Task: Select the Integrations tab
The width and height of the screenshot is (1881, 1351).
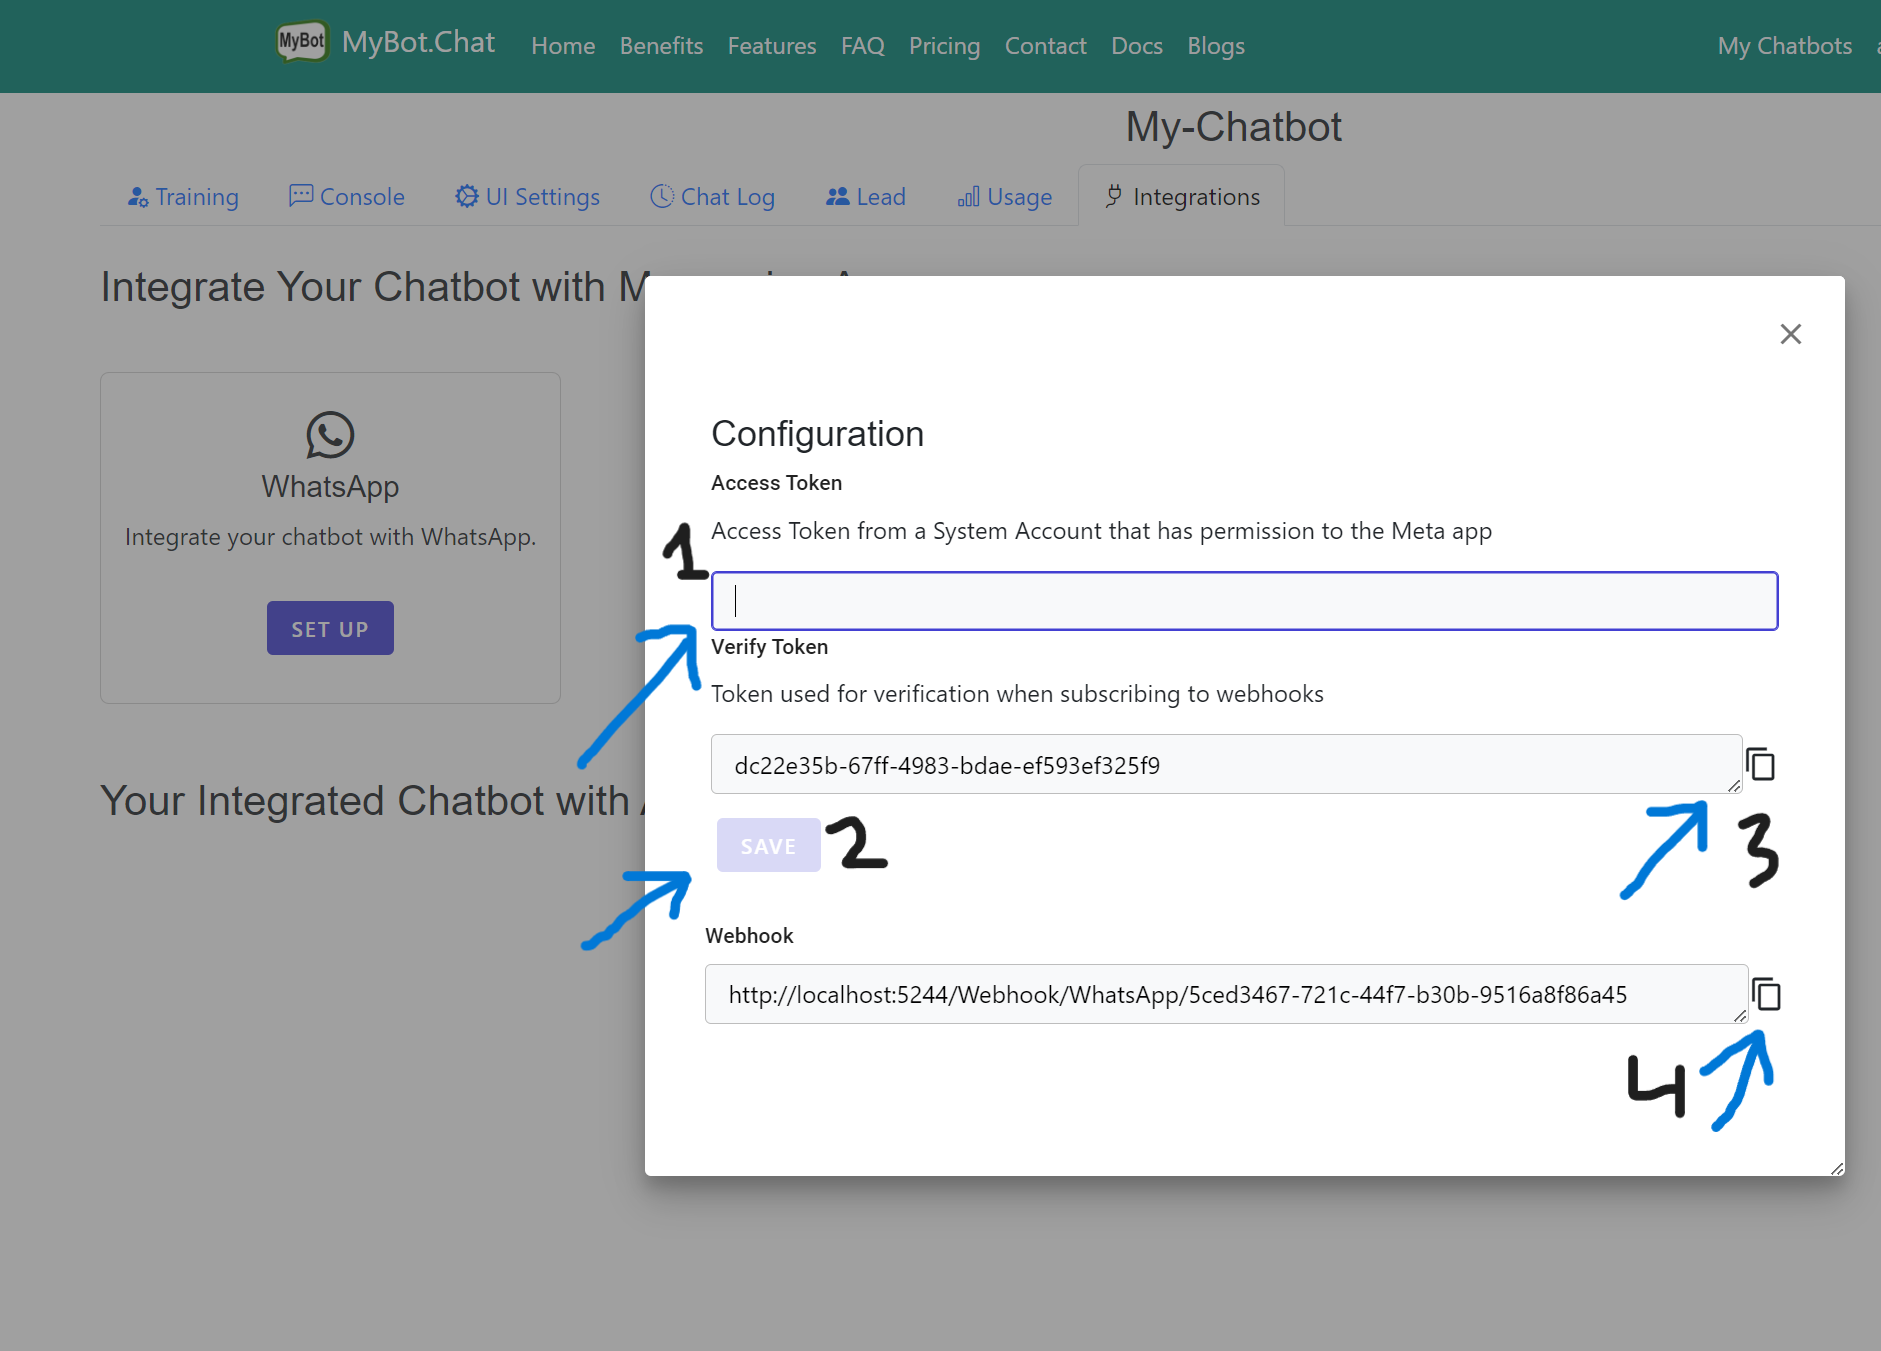Action: 1182,197
